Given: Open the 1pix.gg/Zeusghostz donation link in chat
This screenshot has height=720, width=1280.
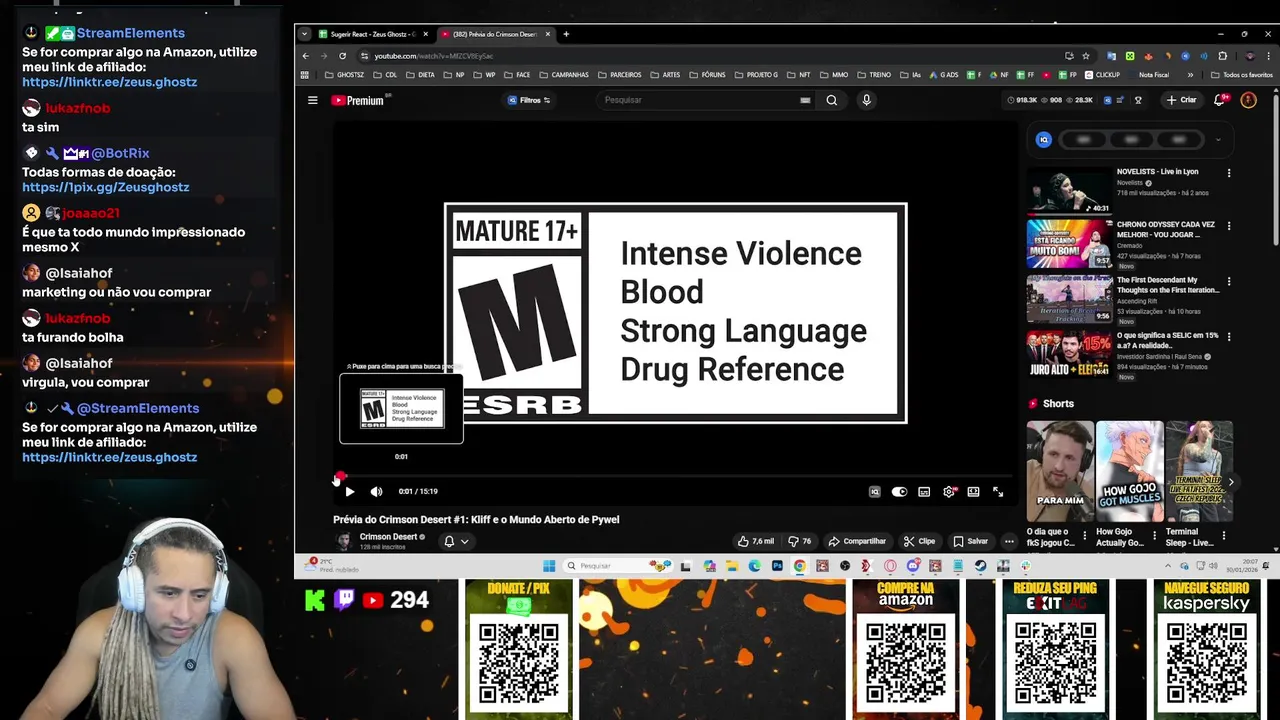Looking at the screenshot, I should [105, 187].
